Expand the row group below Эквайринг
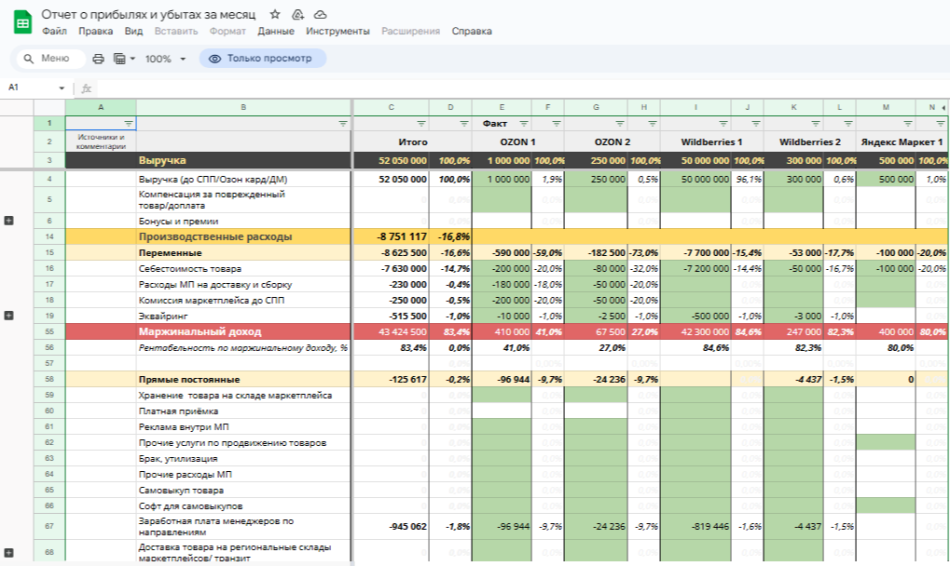Screen dimensions: 950x566 coord(9,315)
